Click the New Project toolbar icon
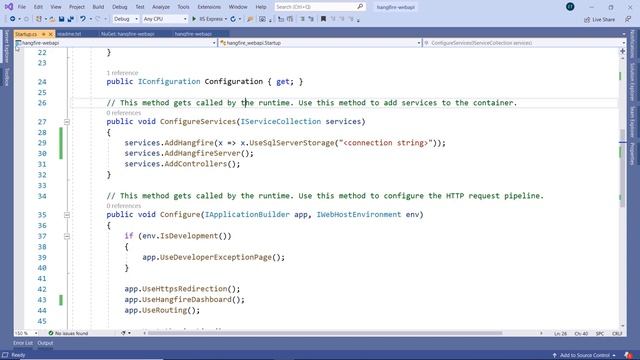640x360 pixels. point(39,19)
